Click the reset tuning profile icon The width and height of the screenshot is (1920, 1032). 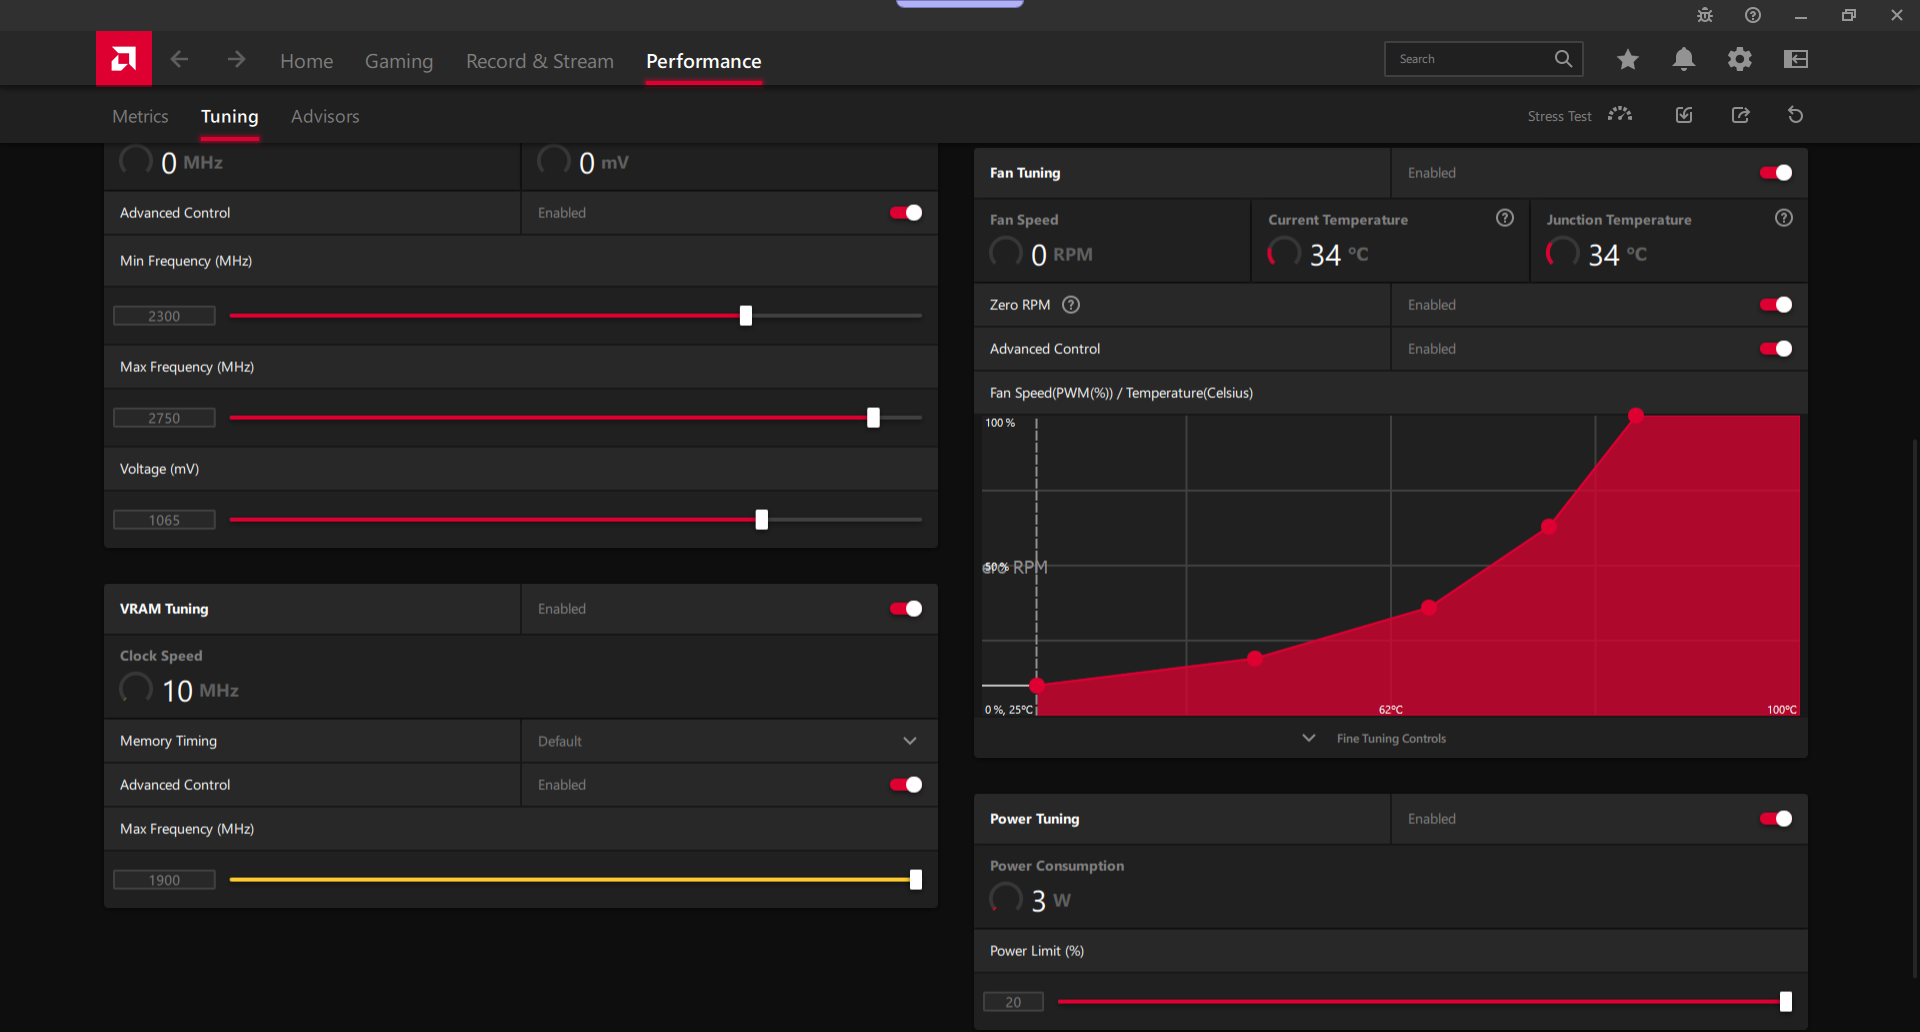coord(1796,115)
